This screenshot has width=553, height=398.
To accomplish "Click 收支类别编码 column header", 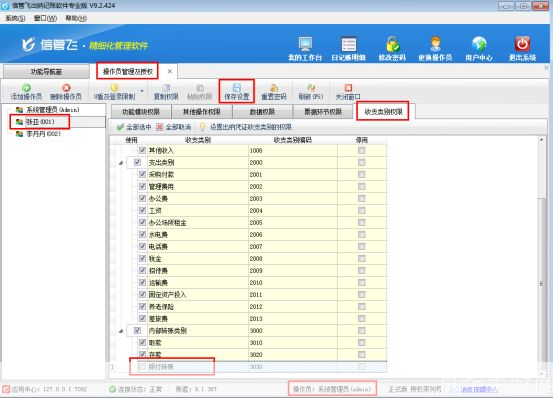I will (293, 140).
